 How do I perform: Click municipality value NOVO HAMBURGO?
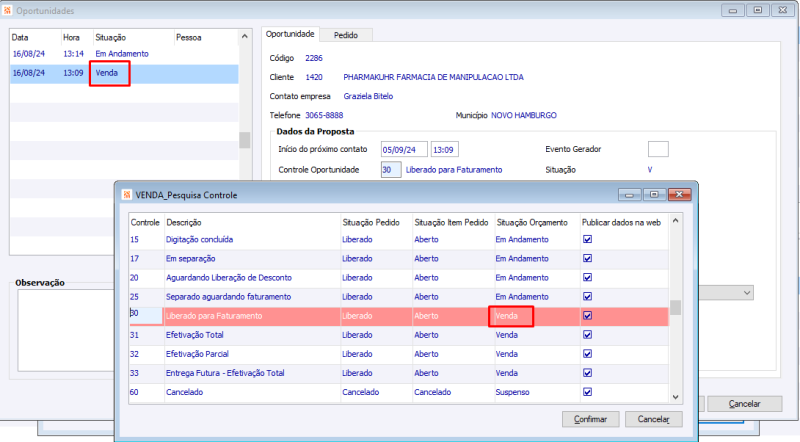523,115
